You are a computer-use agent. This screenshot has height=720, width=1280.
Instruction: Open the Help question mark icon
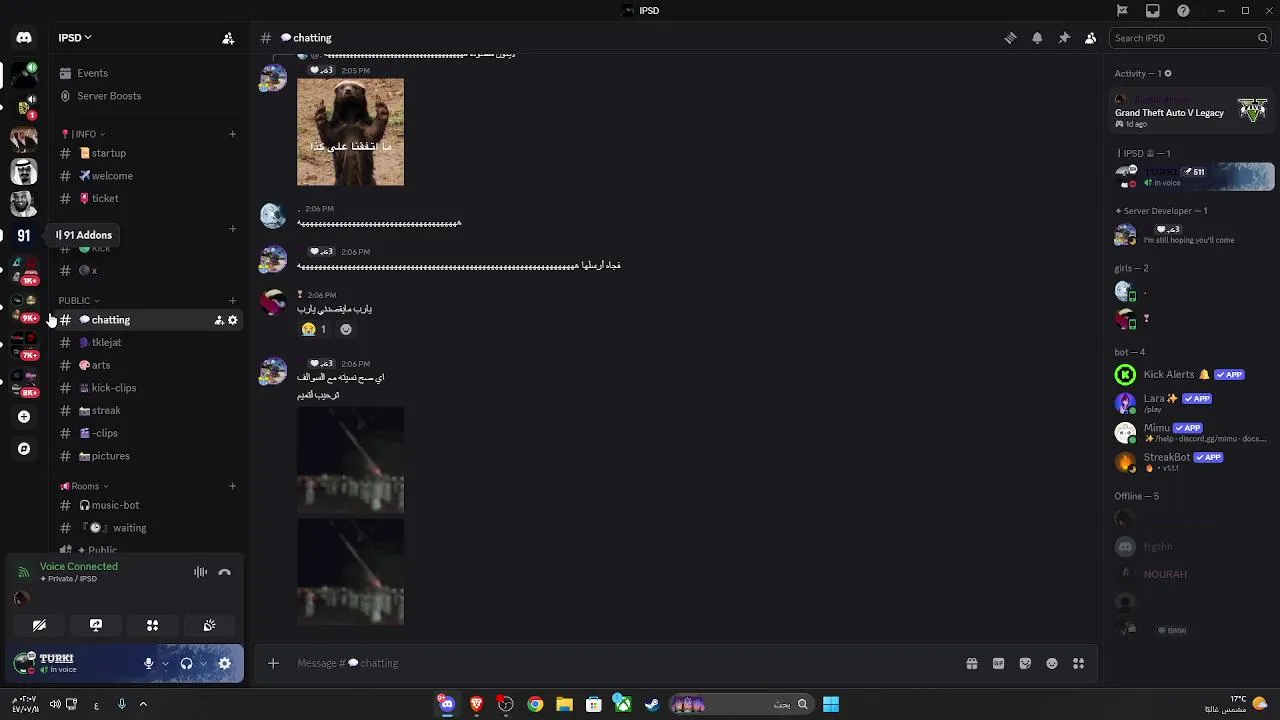coord(1184,10)
